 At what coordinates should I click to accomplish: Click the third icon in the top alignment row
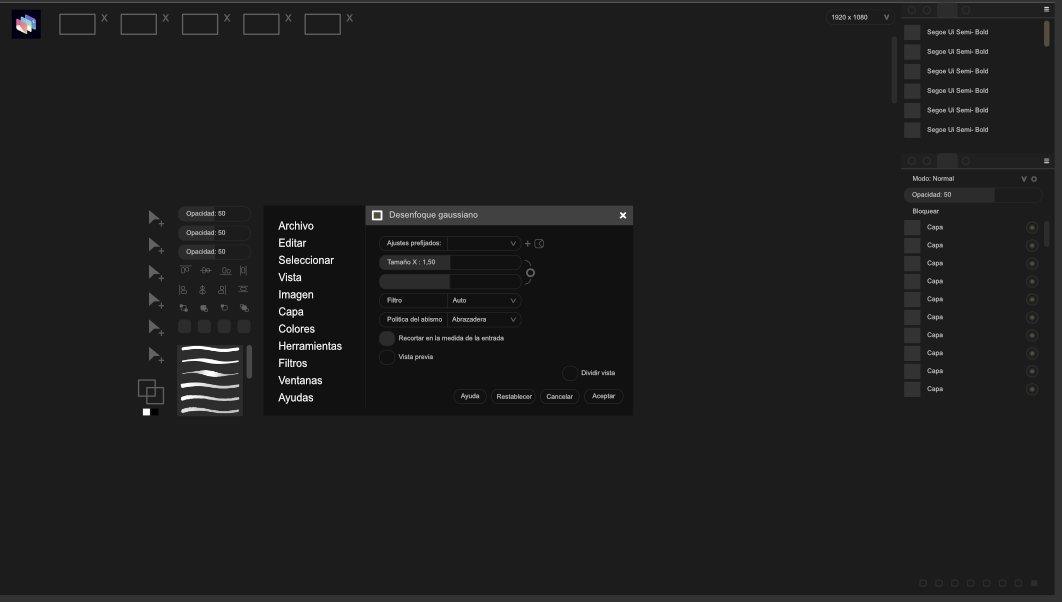tap(226, 270)
